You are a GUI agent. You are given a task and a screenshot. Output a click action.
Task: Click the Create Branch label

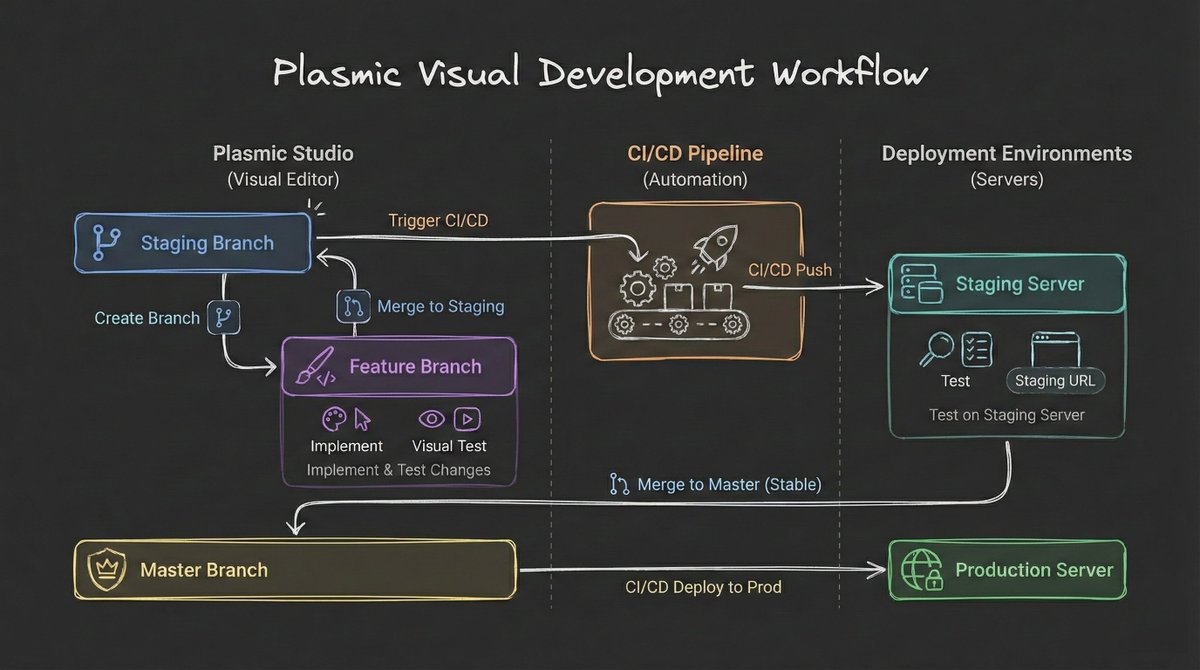(x=147, y=318)
